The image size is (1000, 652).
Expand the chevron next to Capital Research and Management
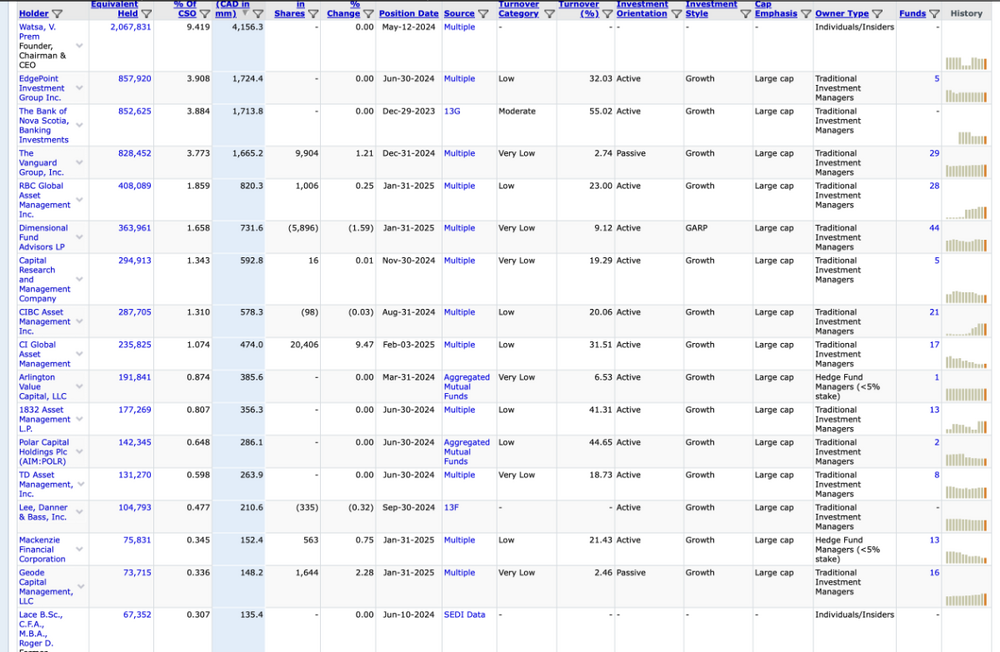coord(79,279)
